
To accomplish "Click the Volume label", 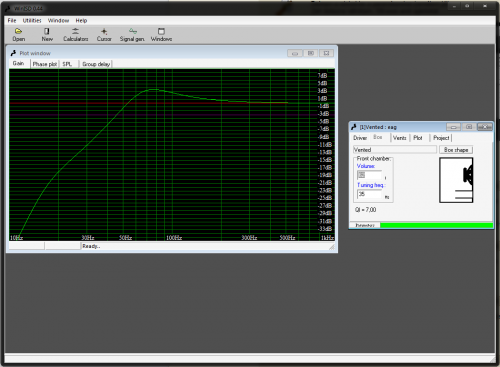I will 366,166.
